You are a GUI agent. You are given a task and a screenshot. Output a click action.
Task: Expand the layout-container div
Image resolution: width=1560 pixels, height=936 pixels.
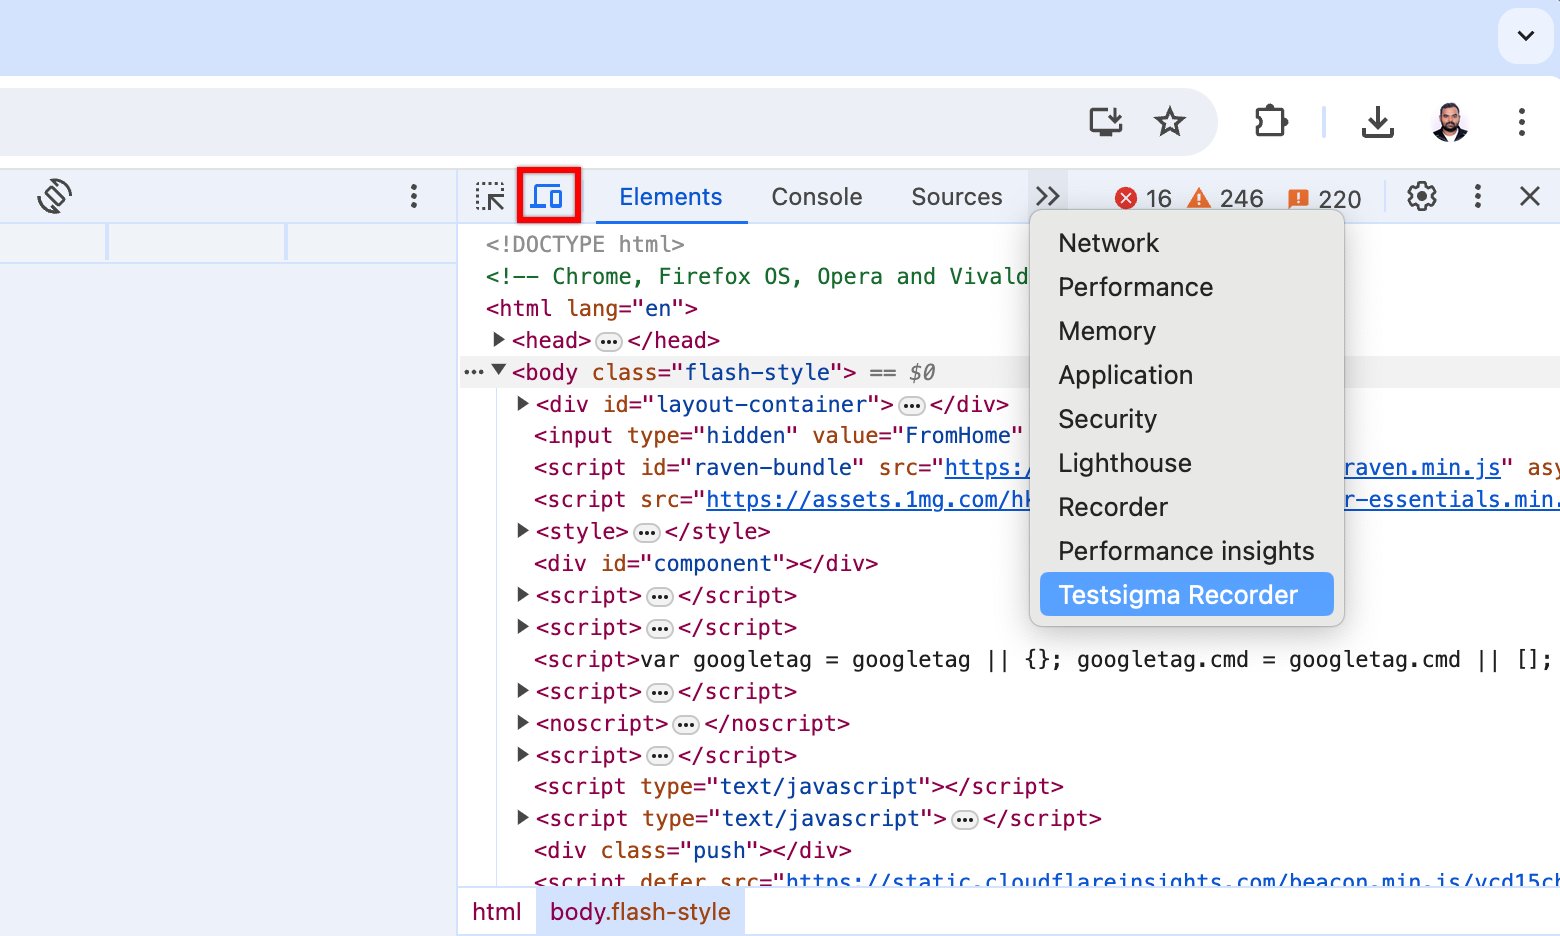coord(522,404)
